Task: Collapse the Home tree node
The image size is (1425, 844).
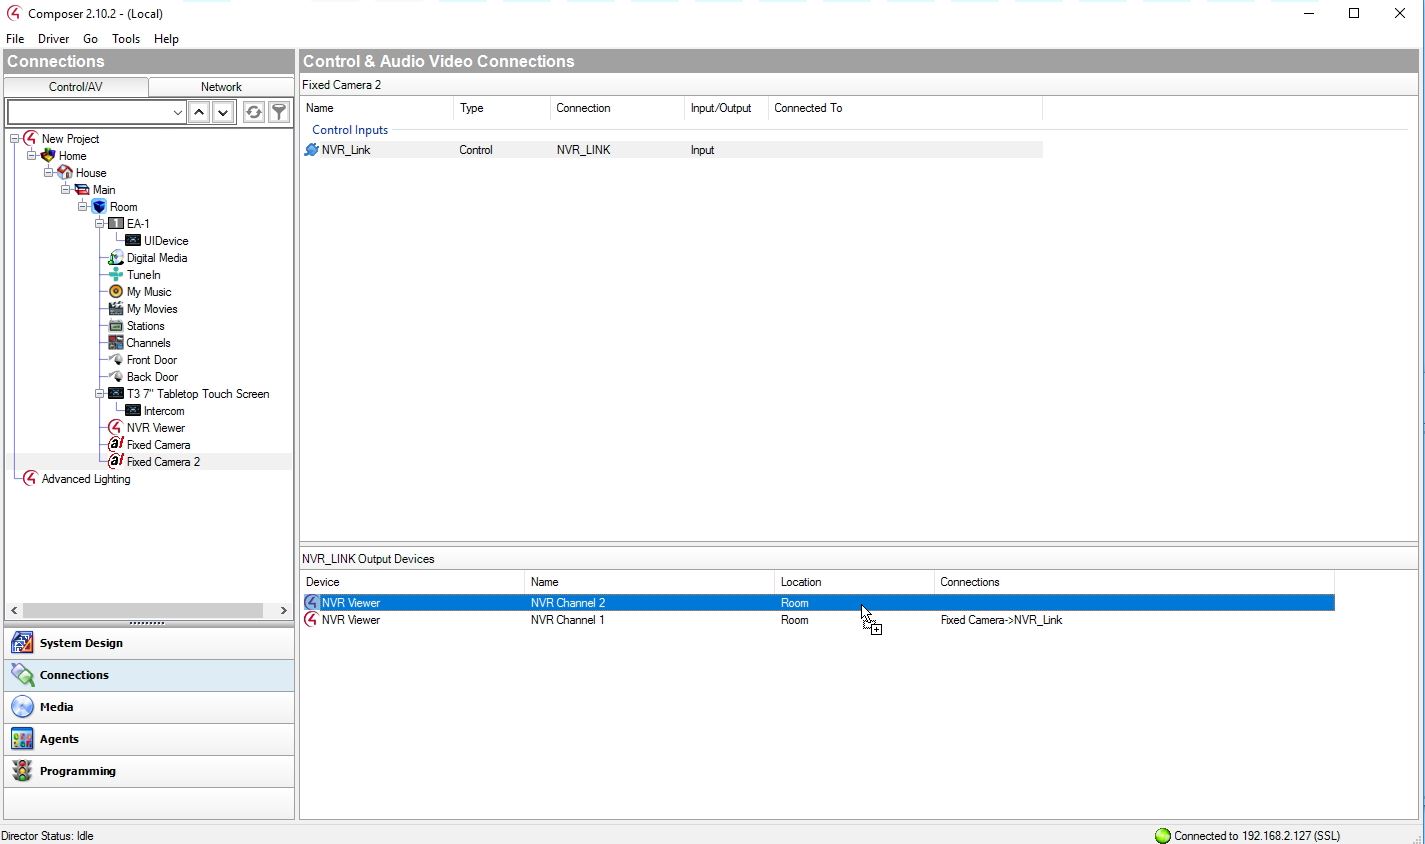Action: (x=32, y=156)
